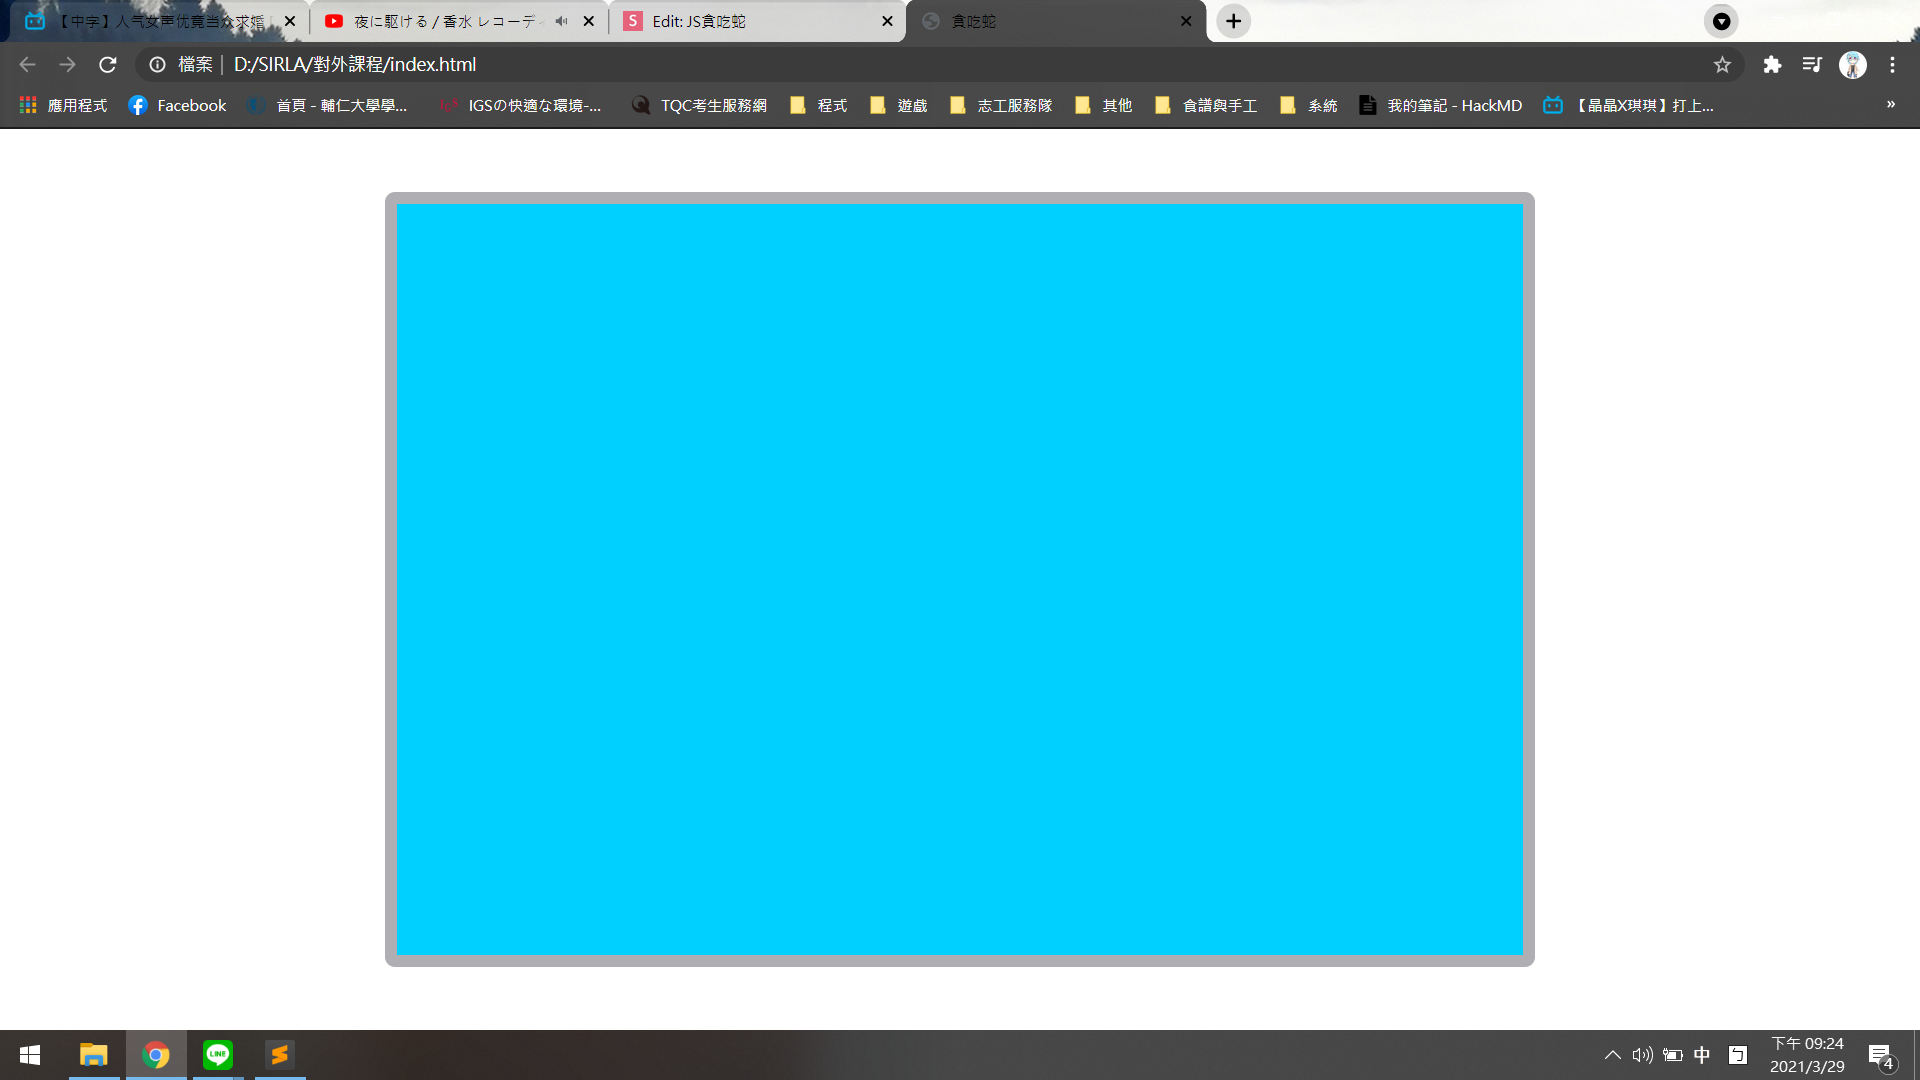
Task: Open media control playlist icon
Action: (1812, 65)
